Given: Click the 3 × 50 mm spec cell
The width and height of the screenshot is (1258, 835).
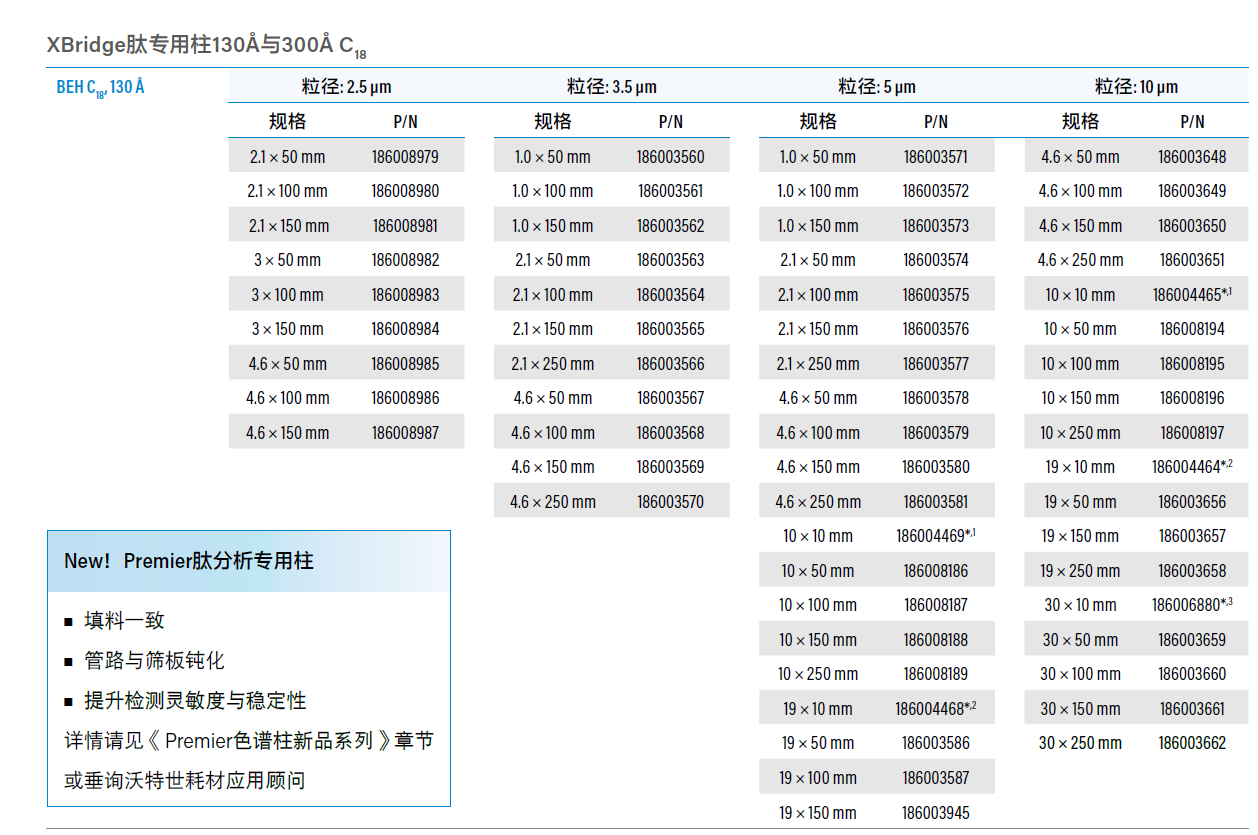Looking at the screenshot, I should [287, 260].
